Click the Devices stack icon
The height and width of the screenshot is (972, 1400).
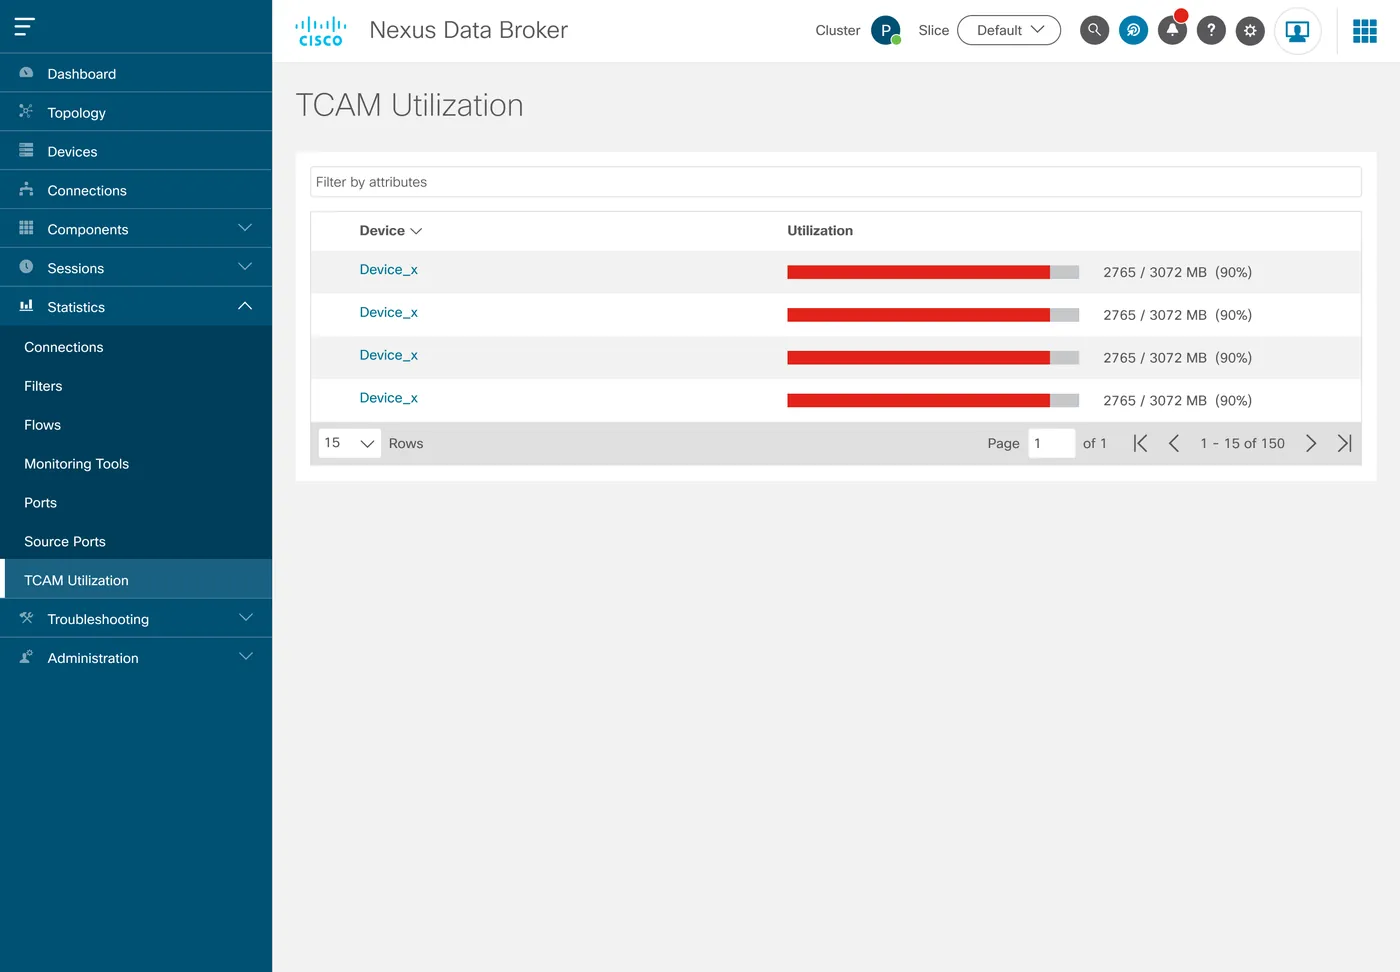[x=26, y=150]
